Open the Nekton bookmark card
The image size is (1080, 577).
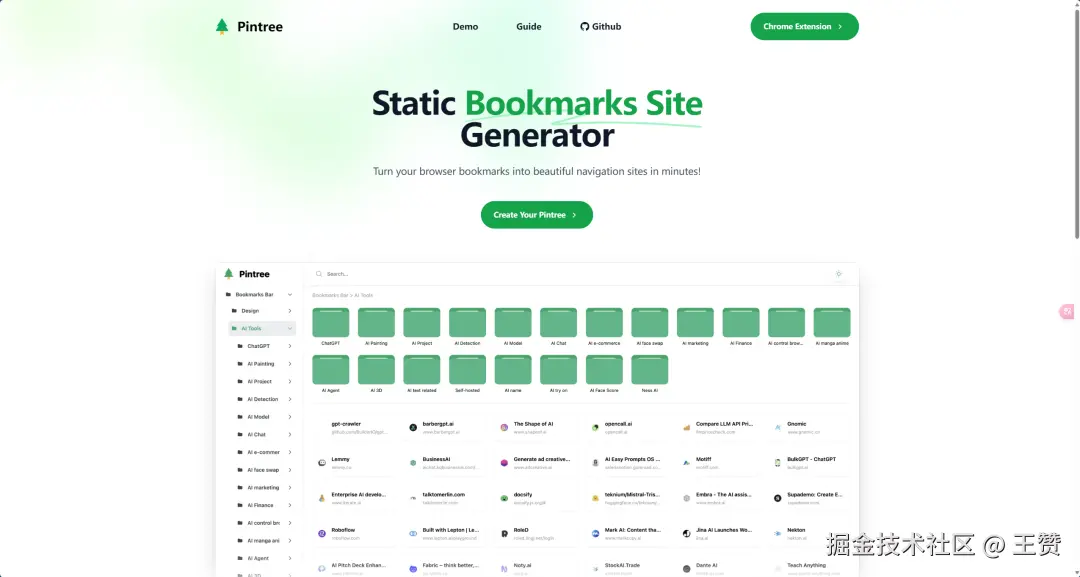[x=809, y=534]
